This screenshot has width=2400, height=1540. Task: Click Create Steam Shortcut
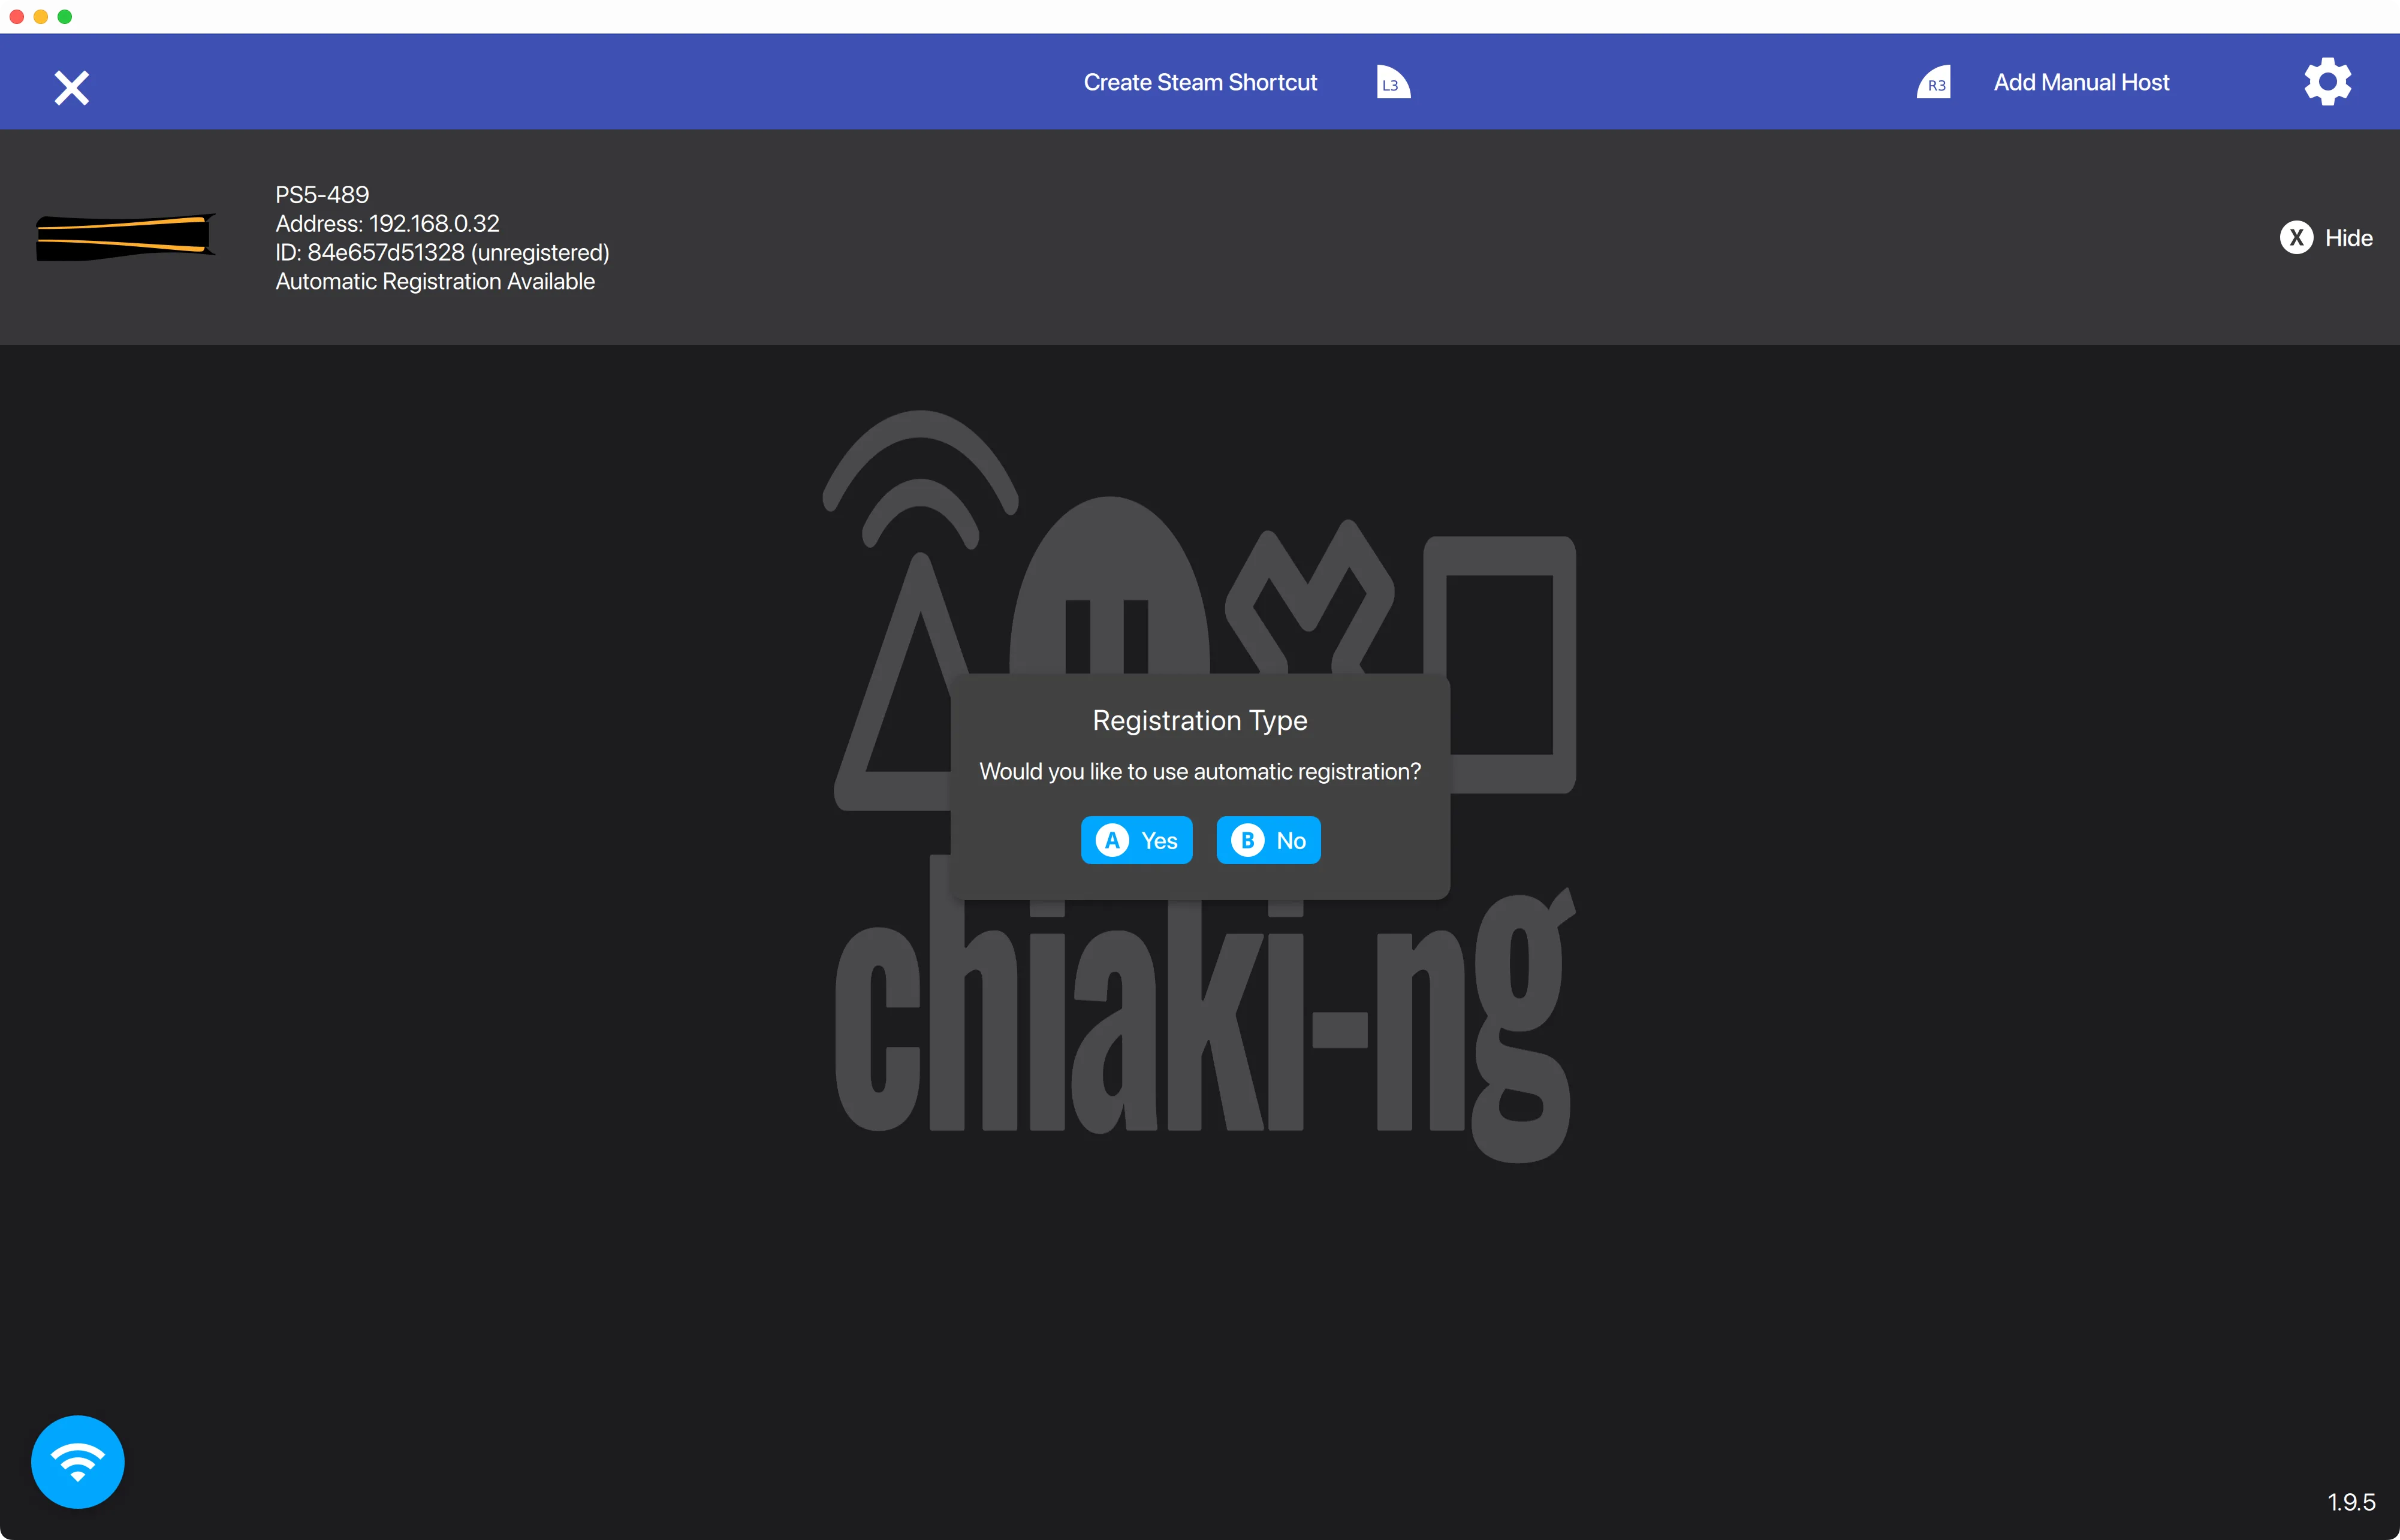point(1200,82)
